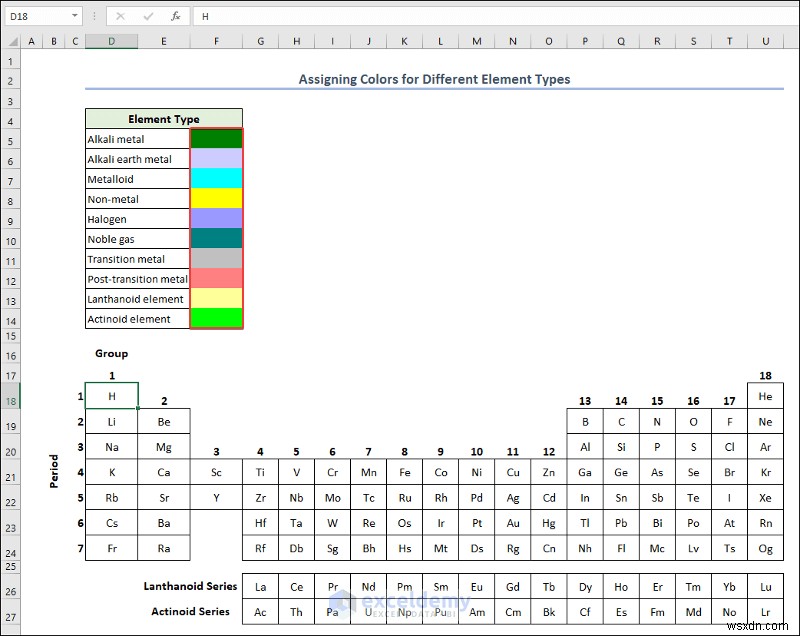Screen dimensions: 800x636
Task: Click the title 'Assigning Colors for Different Element Types'
Action: (x=434, y=79)
